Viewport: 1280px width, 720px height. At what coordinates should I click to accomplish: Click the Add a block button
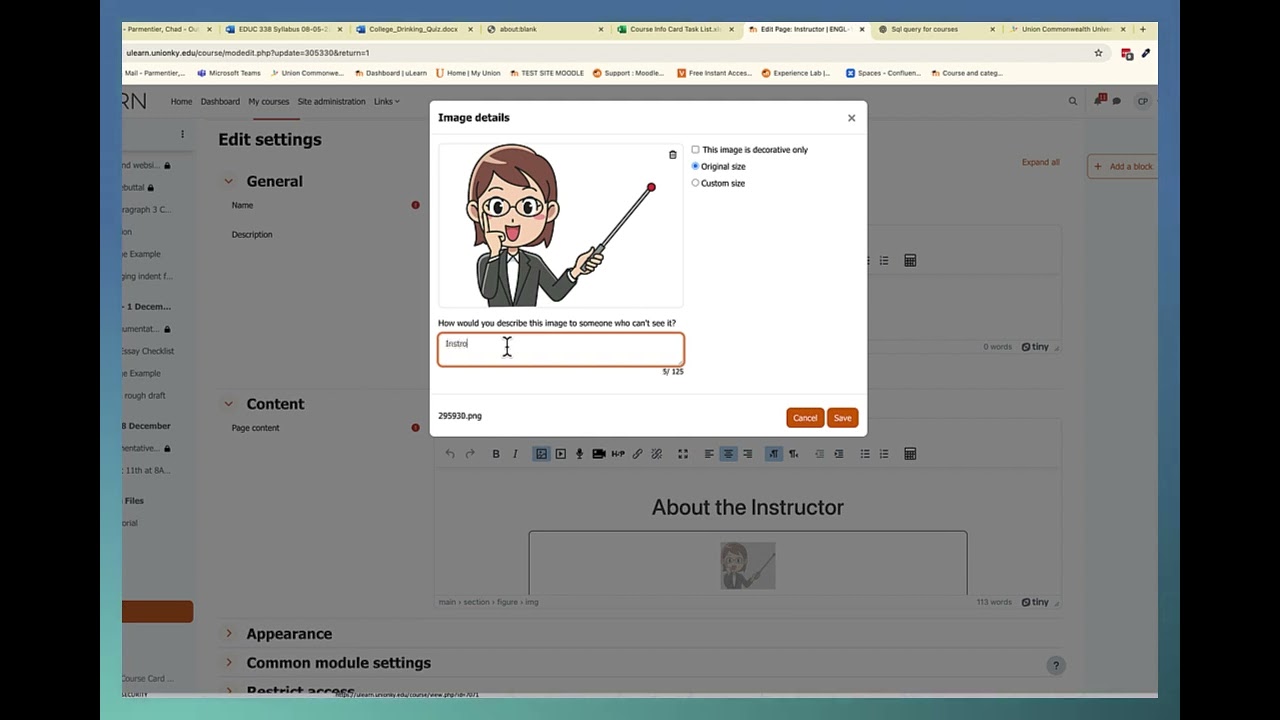tap(1123, 166)
